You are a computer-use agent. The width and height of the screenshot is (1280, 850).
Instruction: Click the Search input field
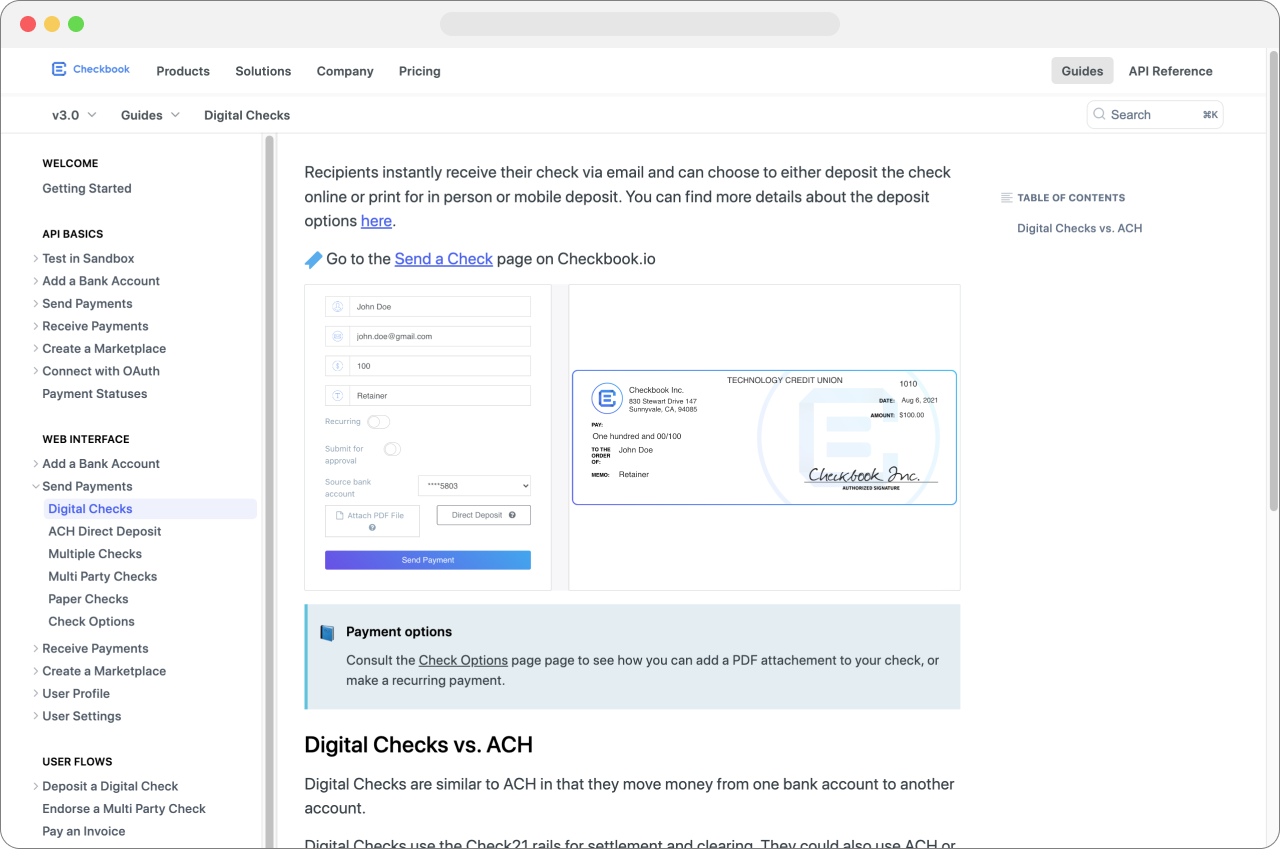point(1155,115)
